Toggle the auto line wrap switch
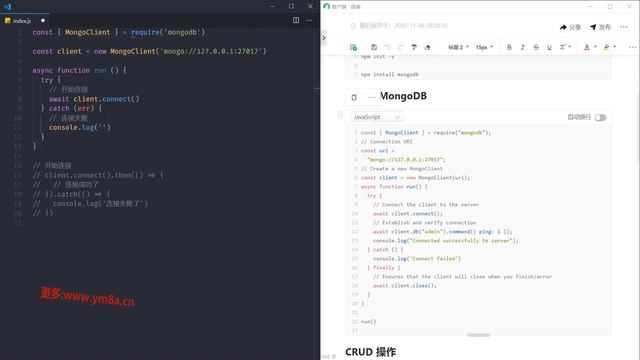The height and width of the screenshot is (360, 640). [600, 118]
